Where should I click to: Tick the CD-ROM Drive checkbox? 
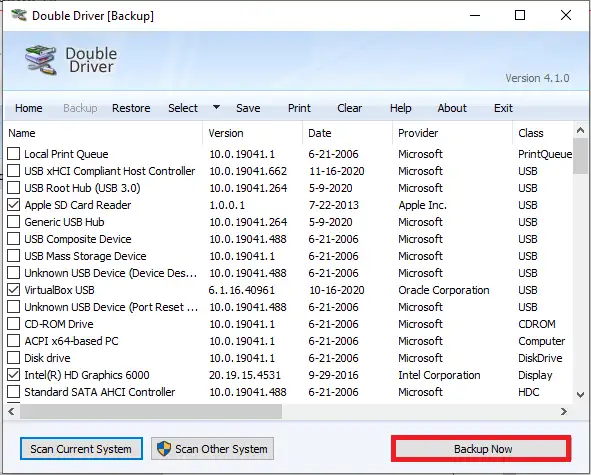pyautogui.click(x=14, y=324)
